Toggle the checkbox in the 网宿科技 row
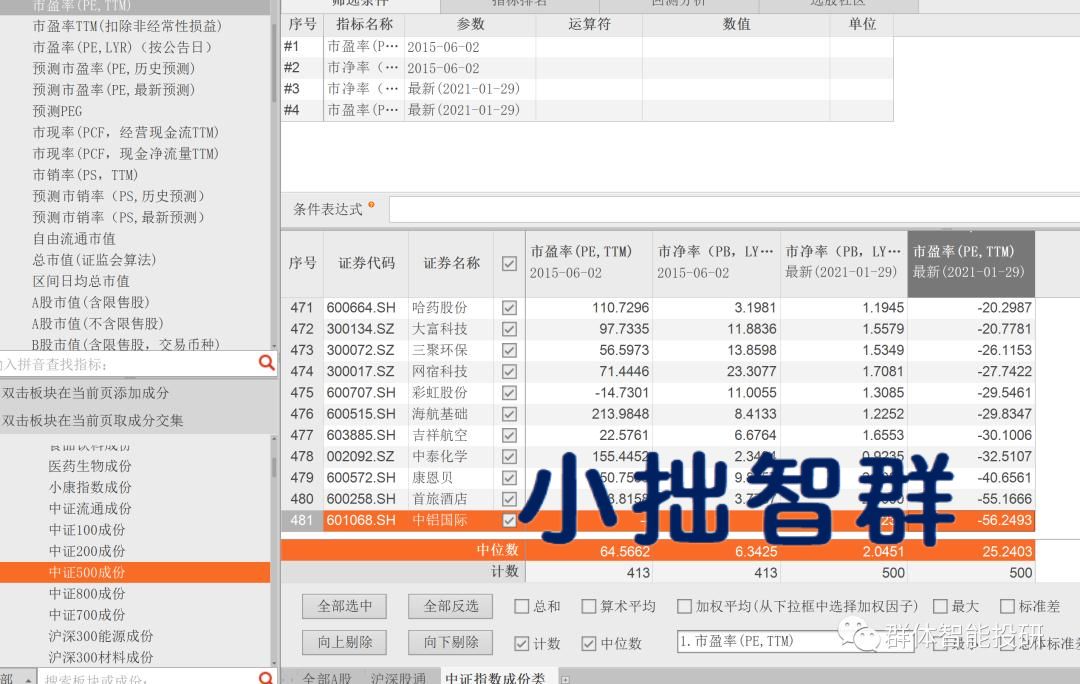Viewport: 1080px width, 684px height. (x=509, y=372)
